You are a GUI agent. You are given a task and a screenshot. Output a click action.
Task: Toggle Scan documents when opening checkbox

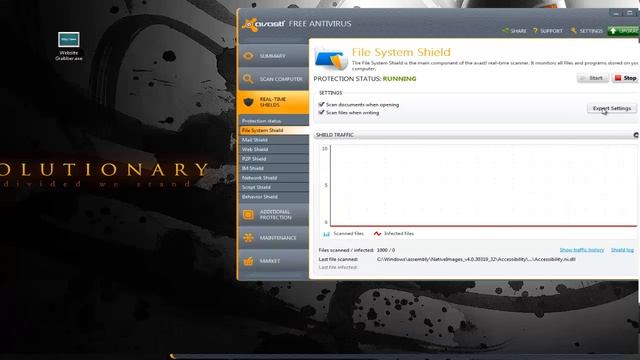pyautogui.click(x=321, y=104)
